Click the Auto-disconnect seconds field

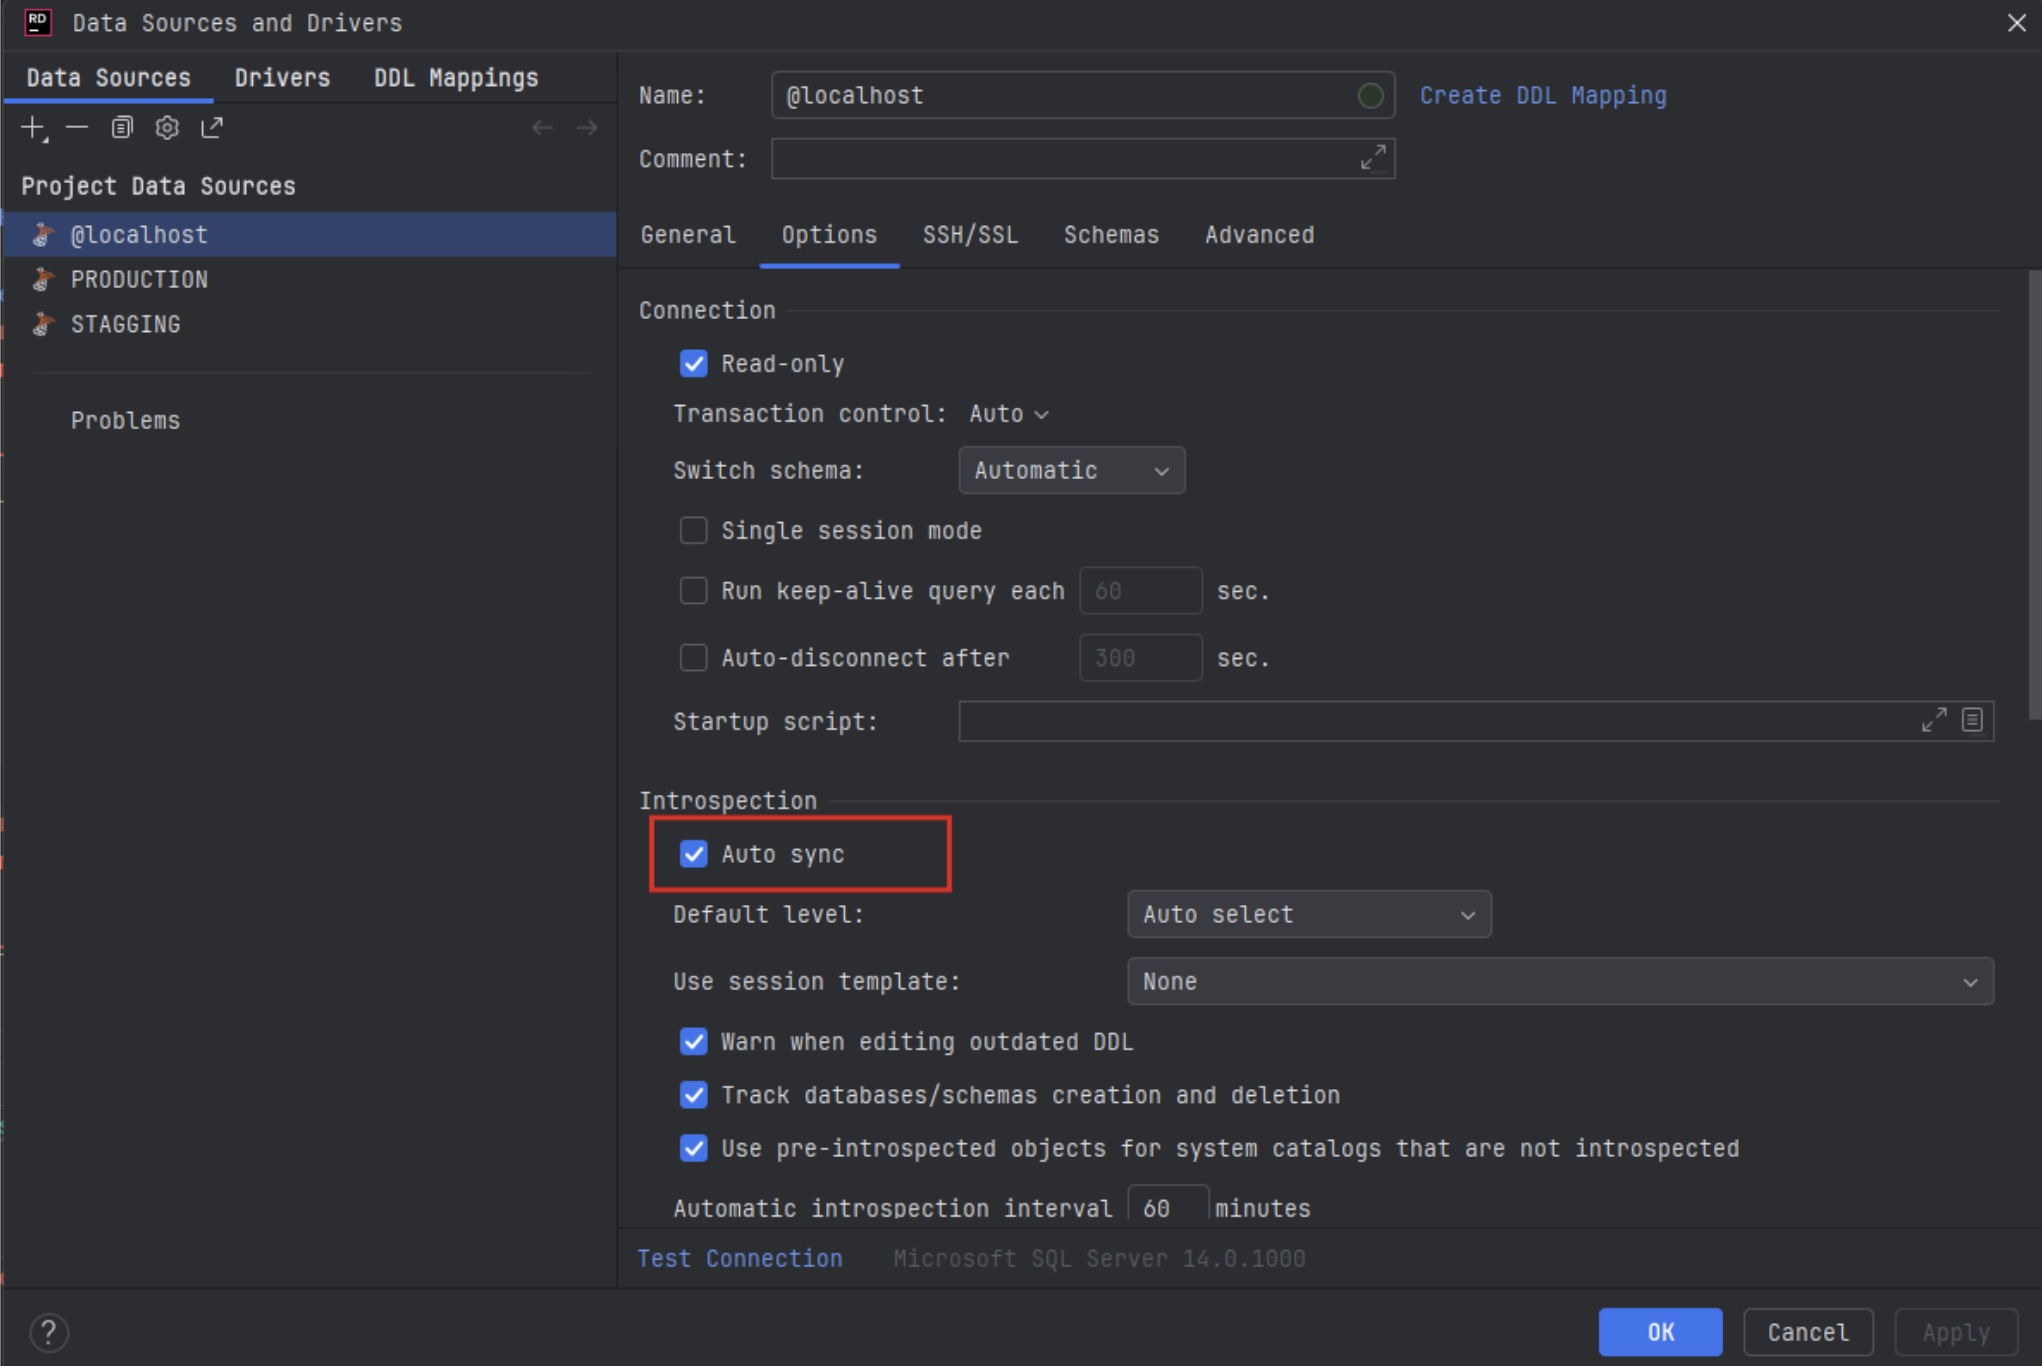pos(1140,657)
